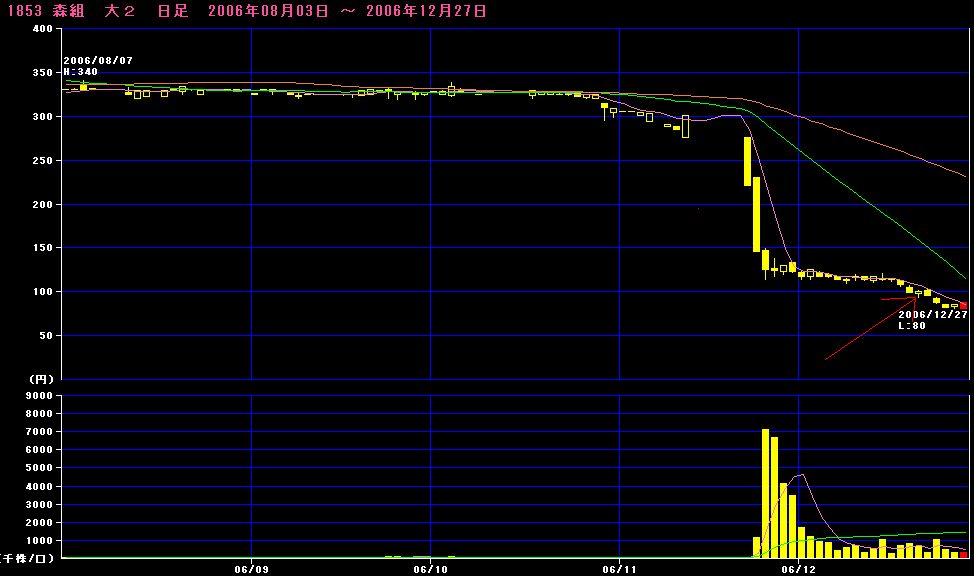974x576 pixels.
Task: Click the 4000 volume axis label
Action: (x=39, y=487)
